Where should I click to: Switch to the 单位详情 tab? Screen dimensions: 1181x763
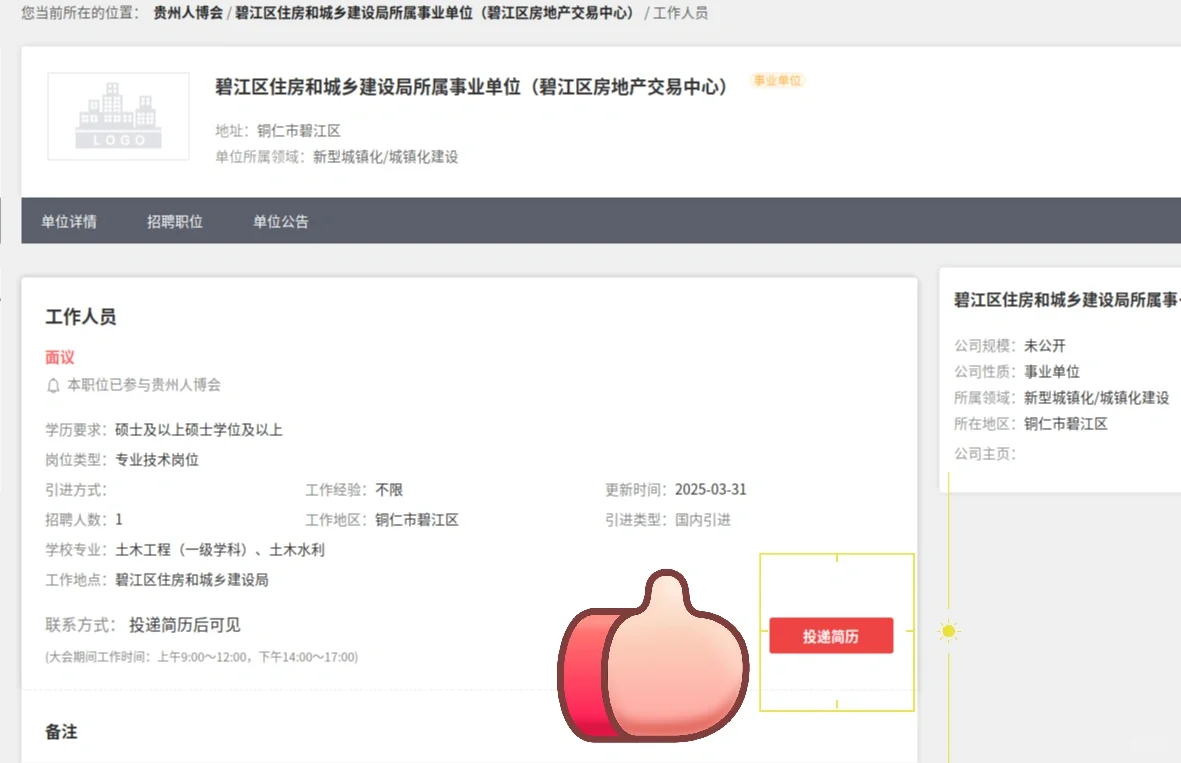click(x=68, y=221)
